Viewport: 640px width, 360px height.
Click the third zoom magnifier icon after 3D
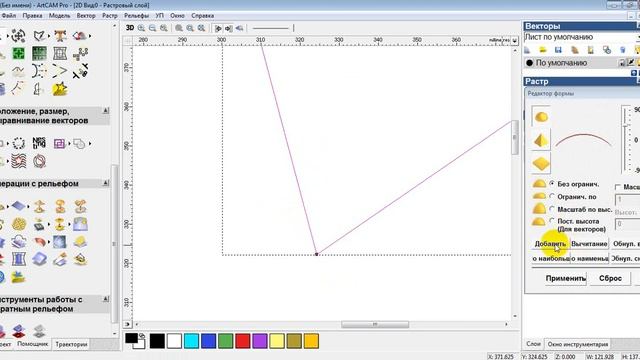click(164, 28)
